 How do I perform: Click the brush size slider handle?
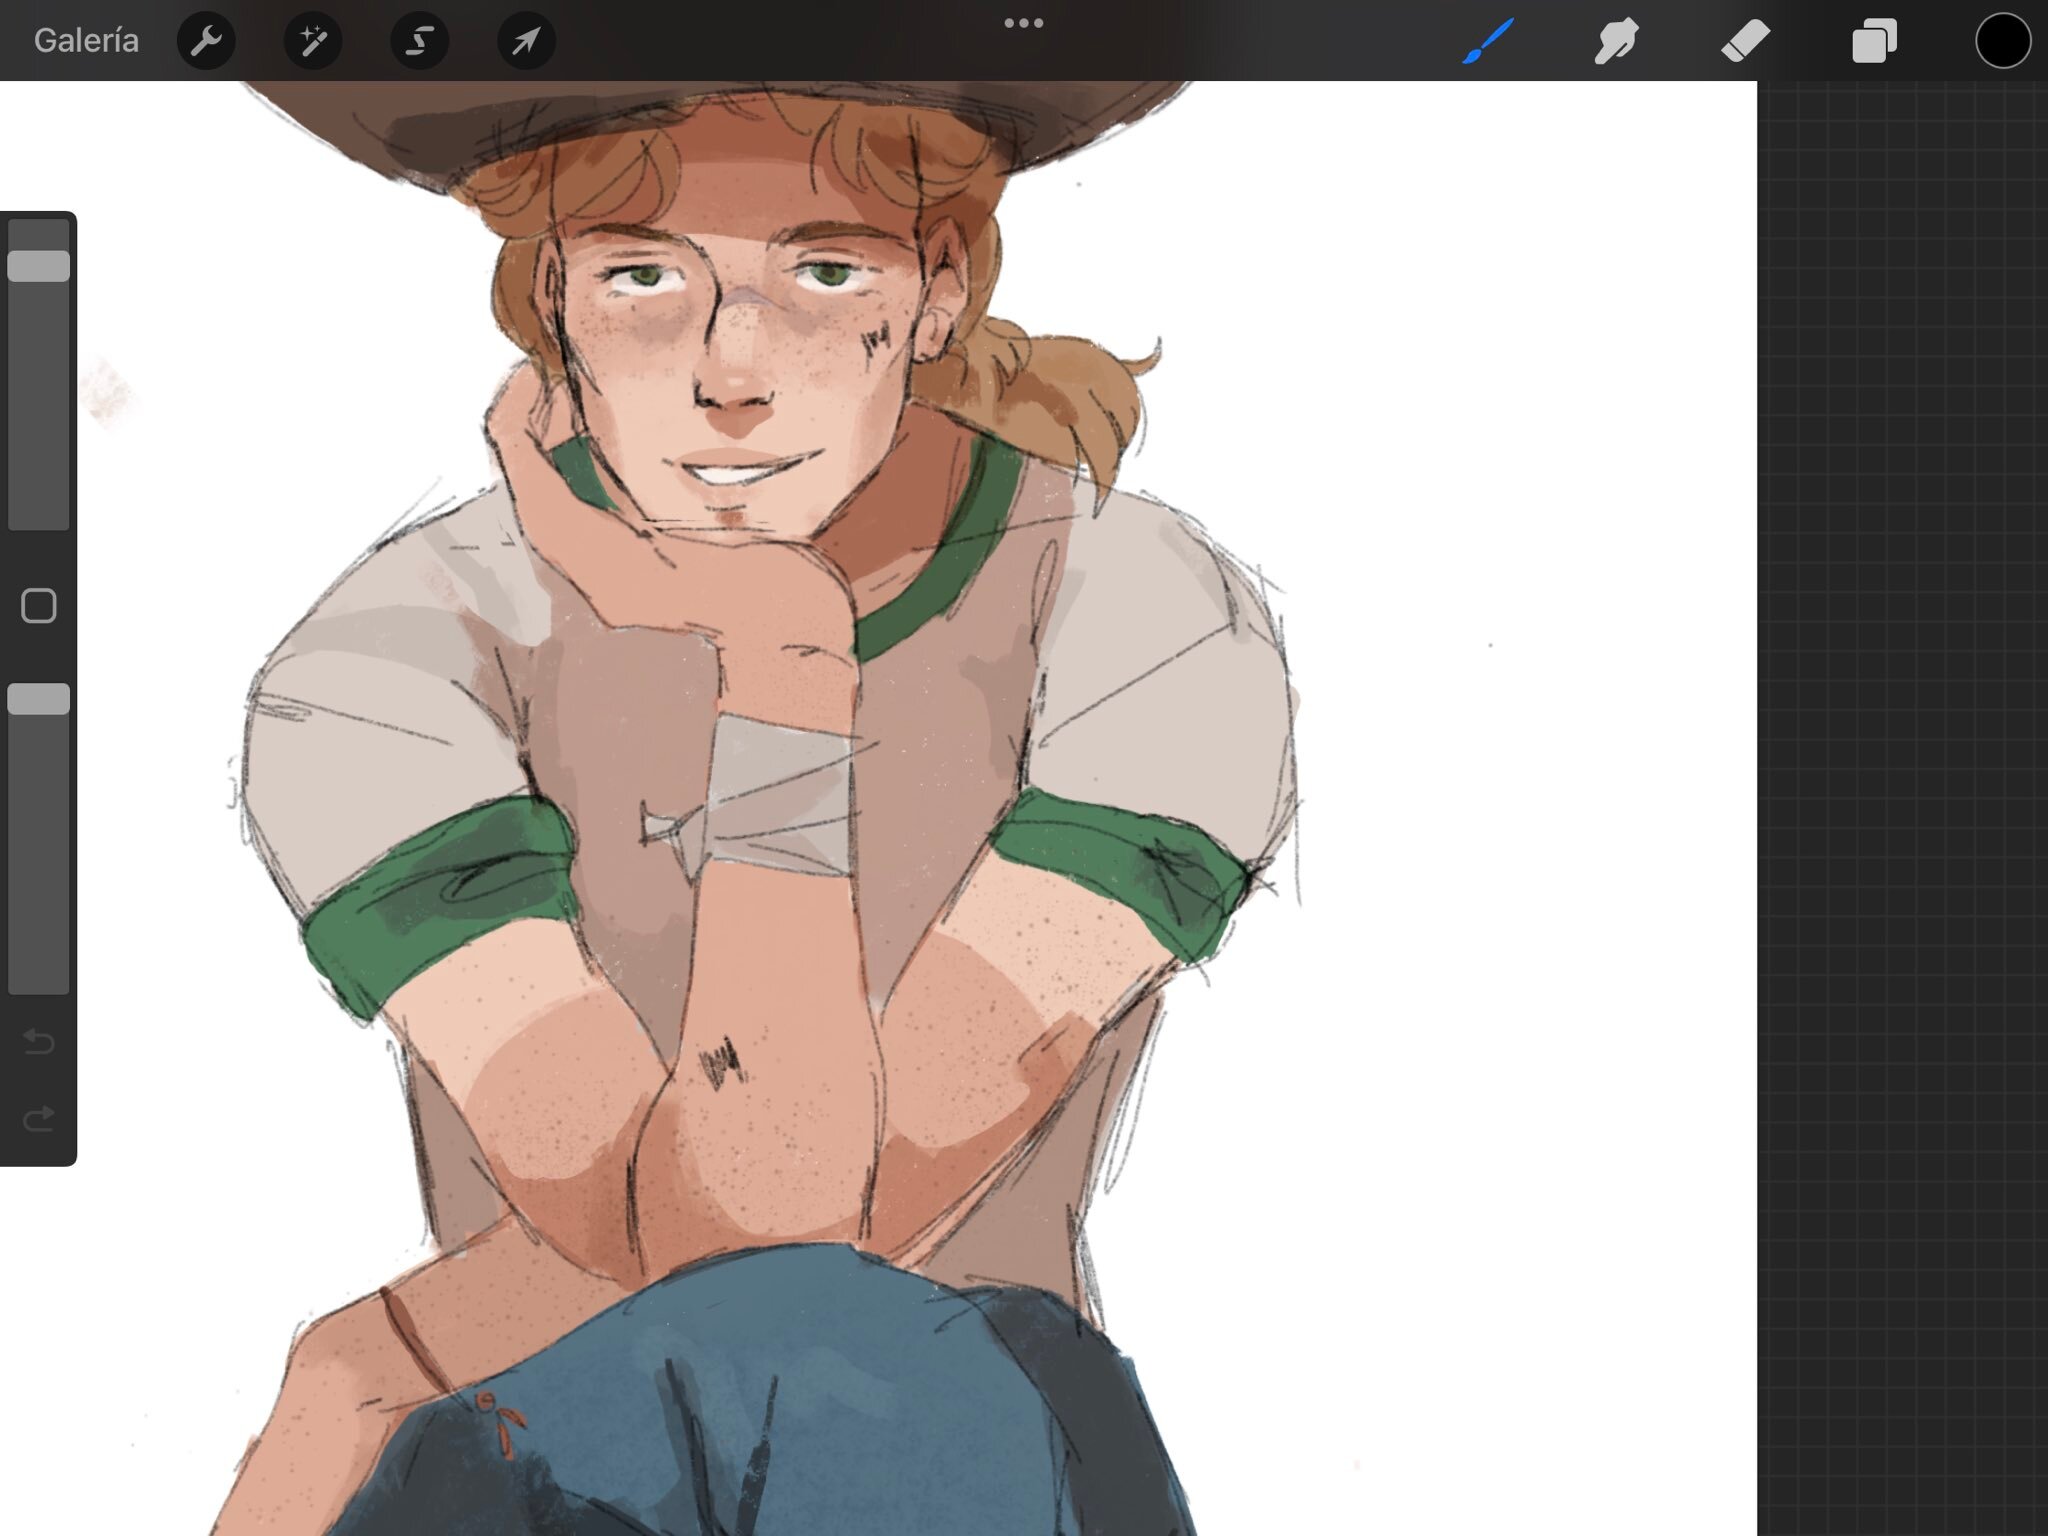[x=39, y=266]
